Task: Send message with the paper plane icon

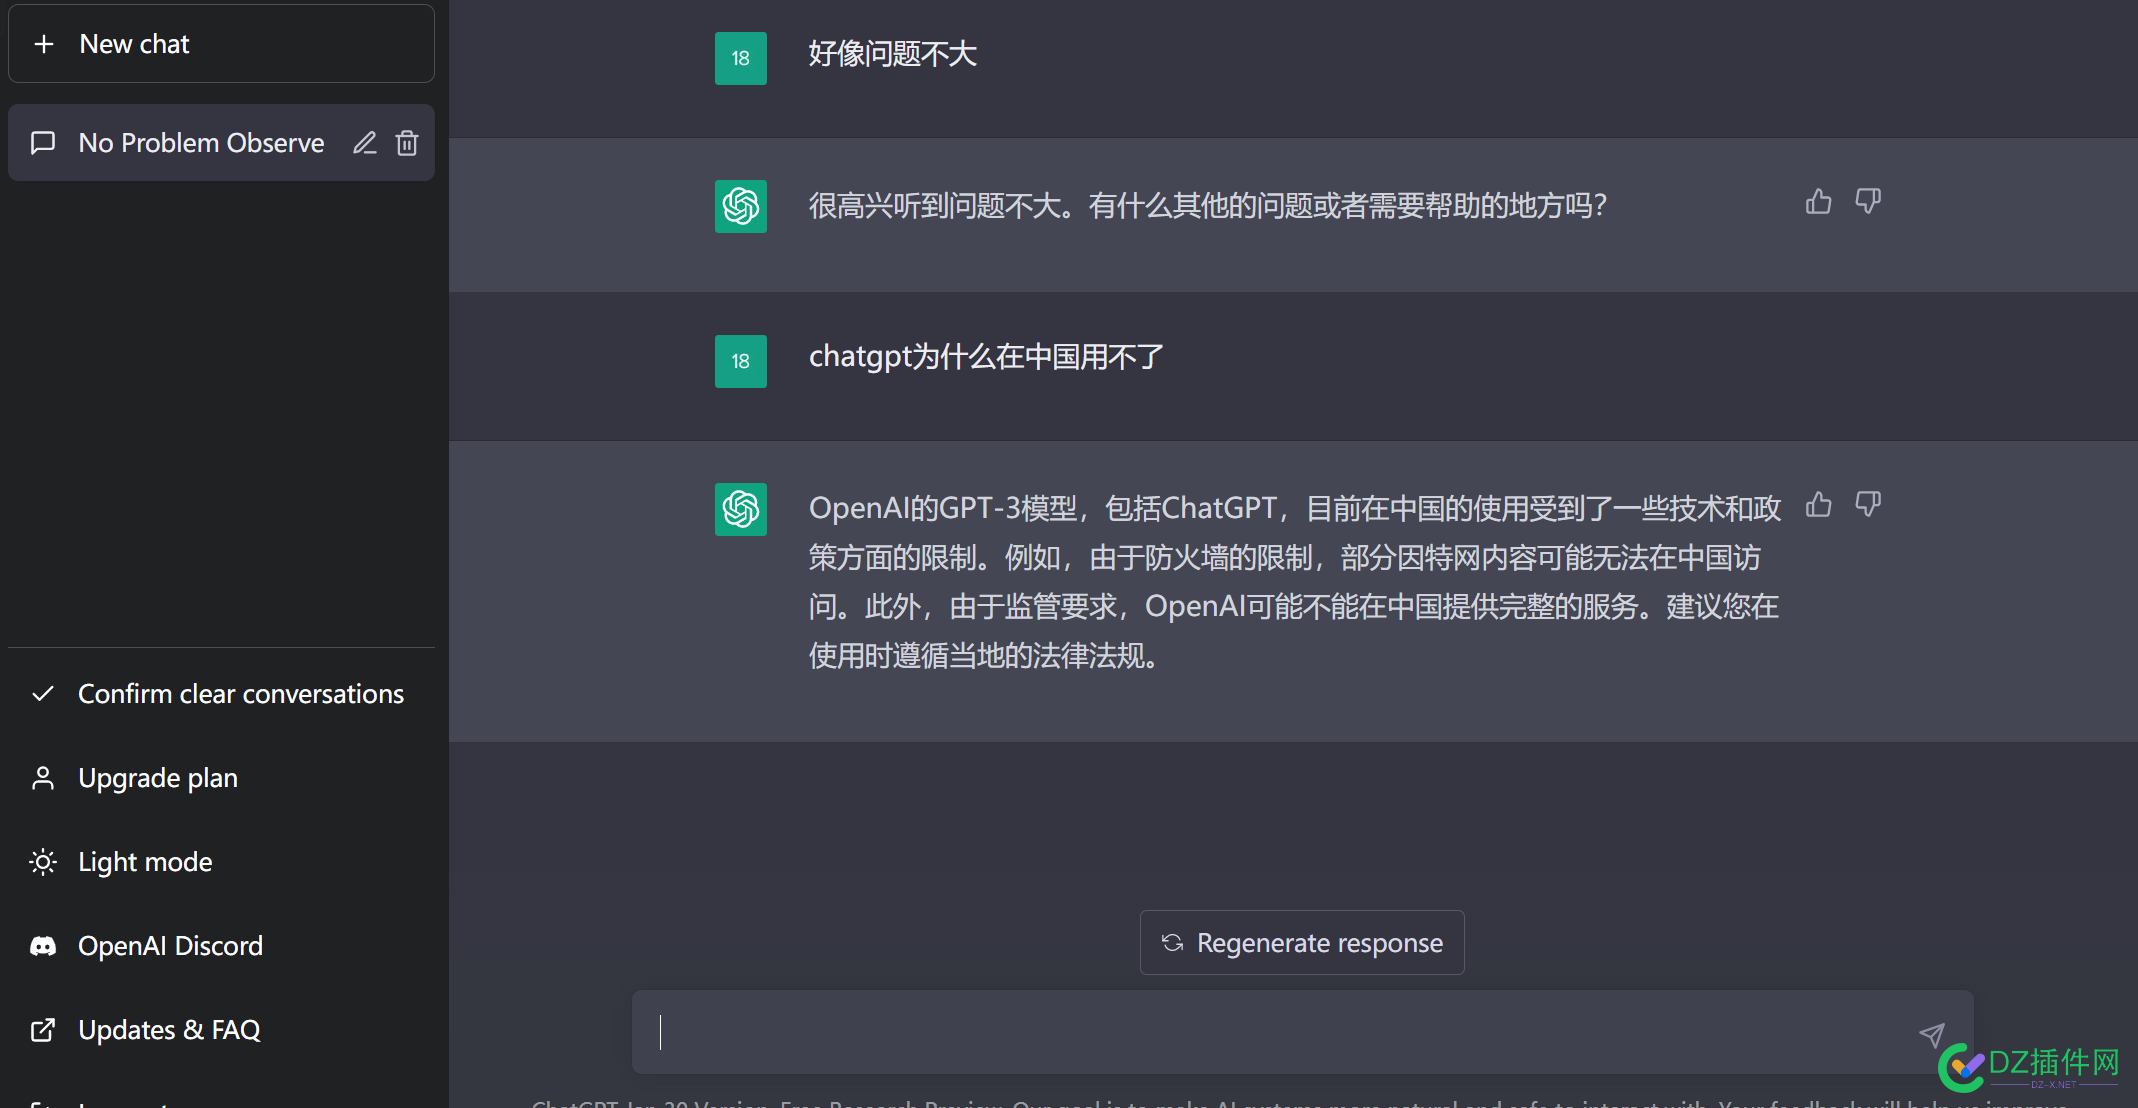Action: click(x=1932, y=1035)
